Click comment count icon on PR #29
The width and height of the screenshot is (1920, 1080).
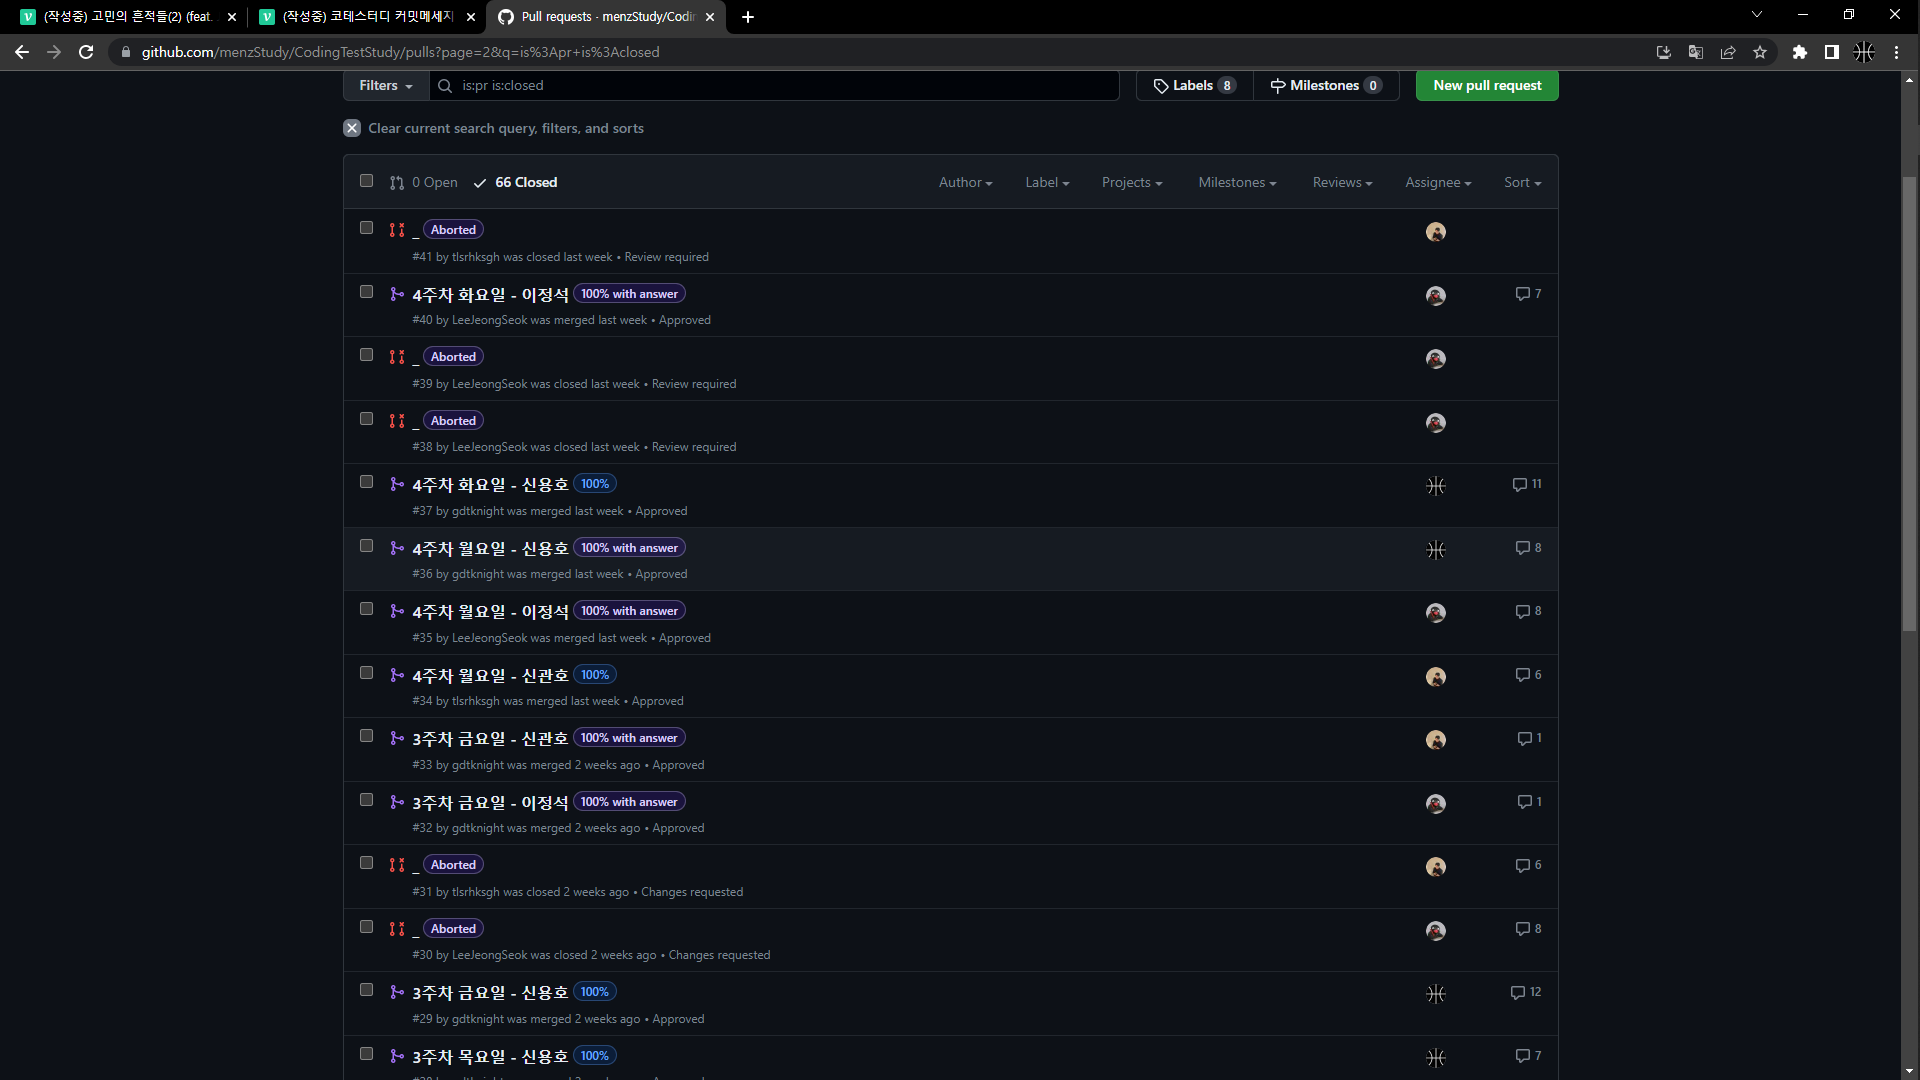tap(1518, 992)
